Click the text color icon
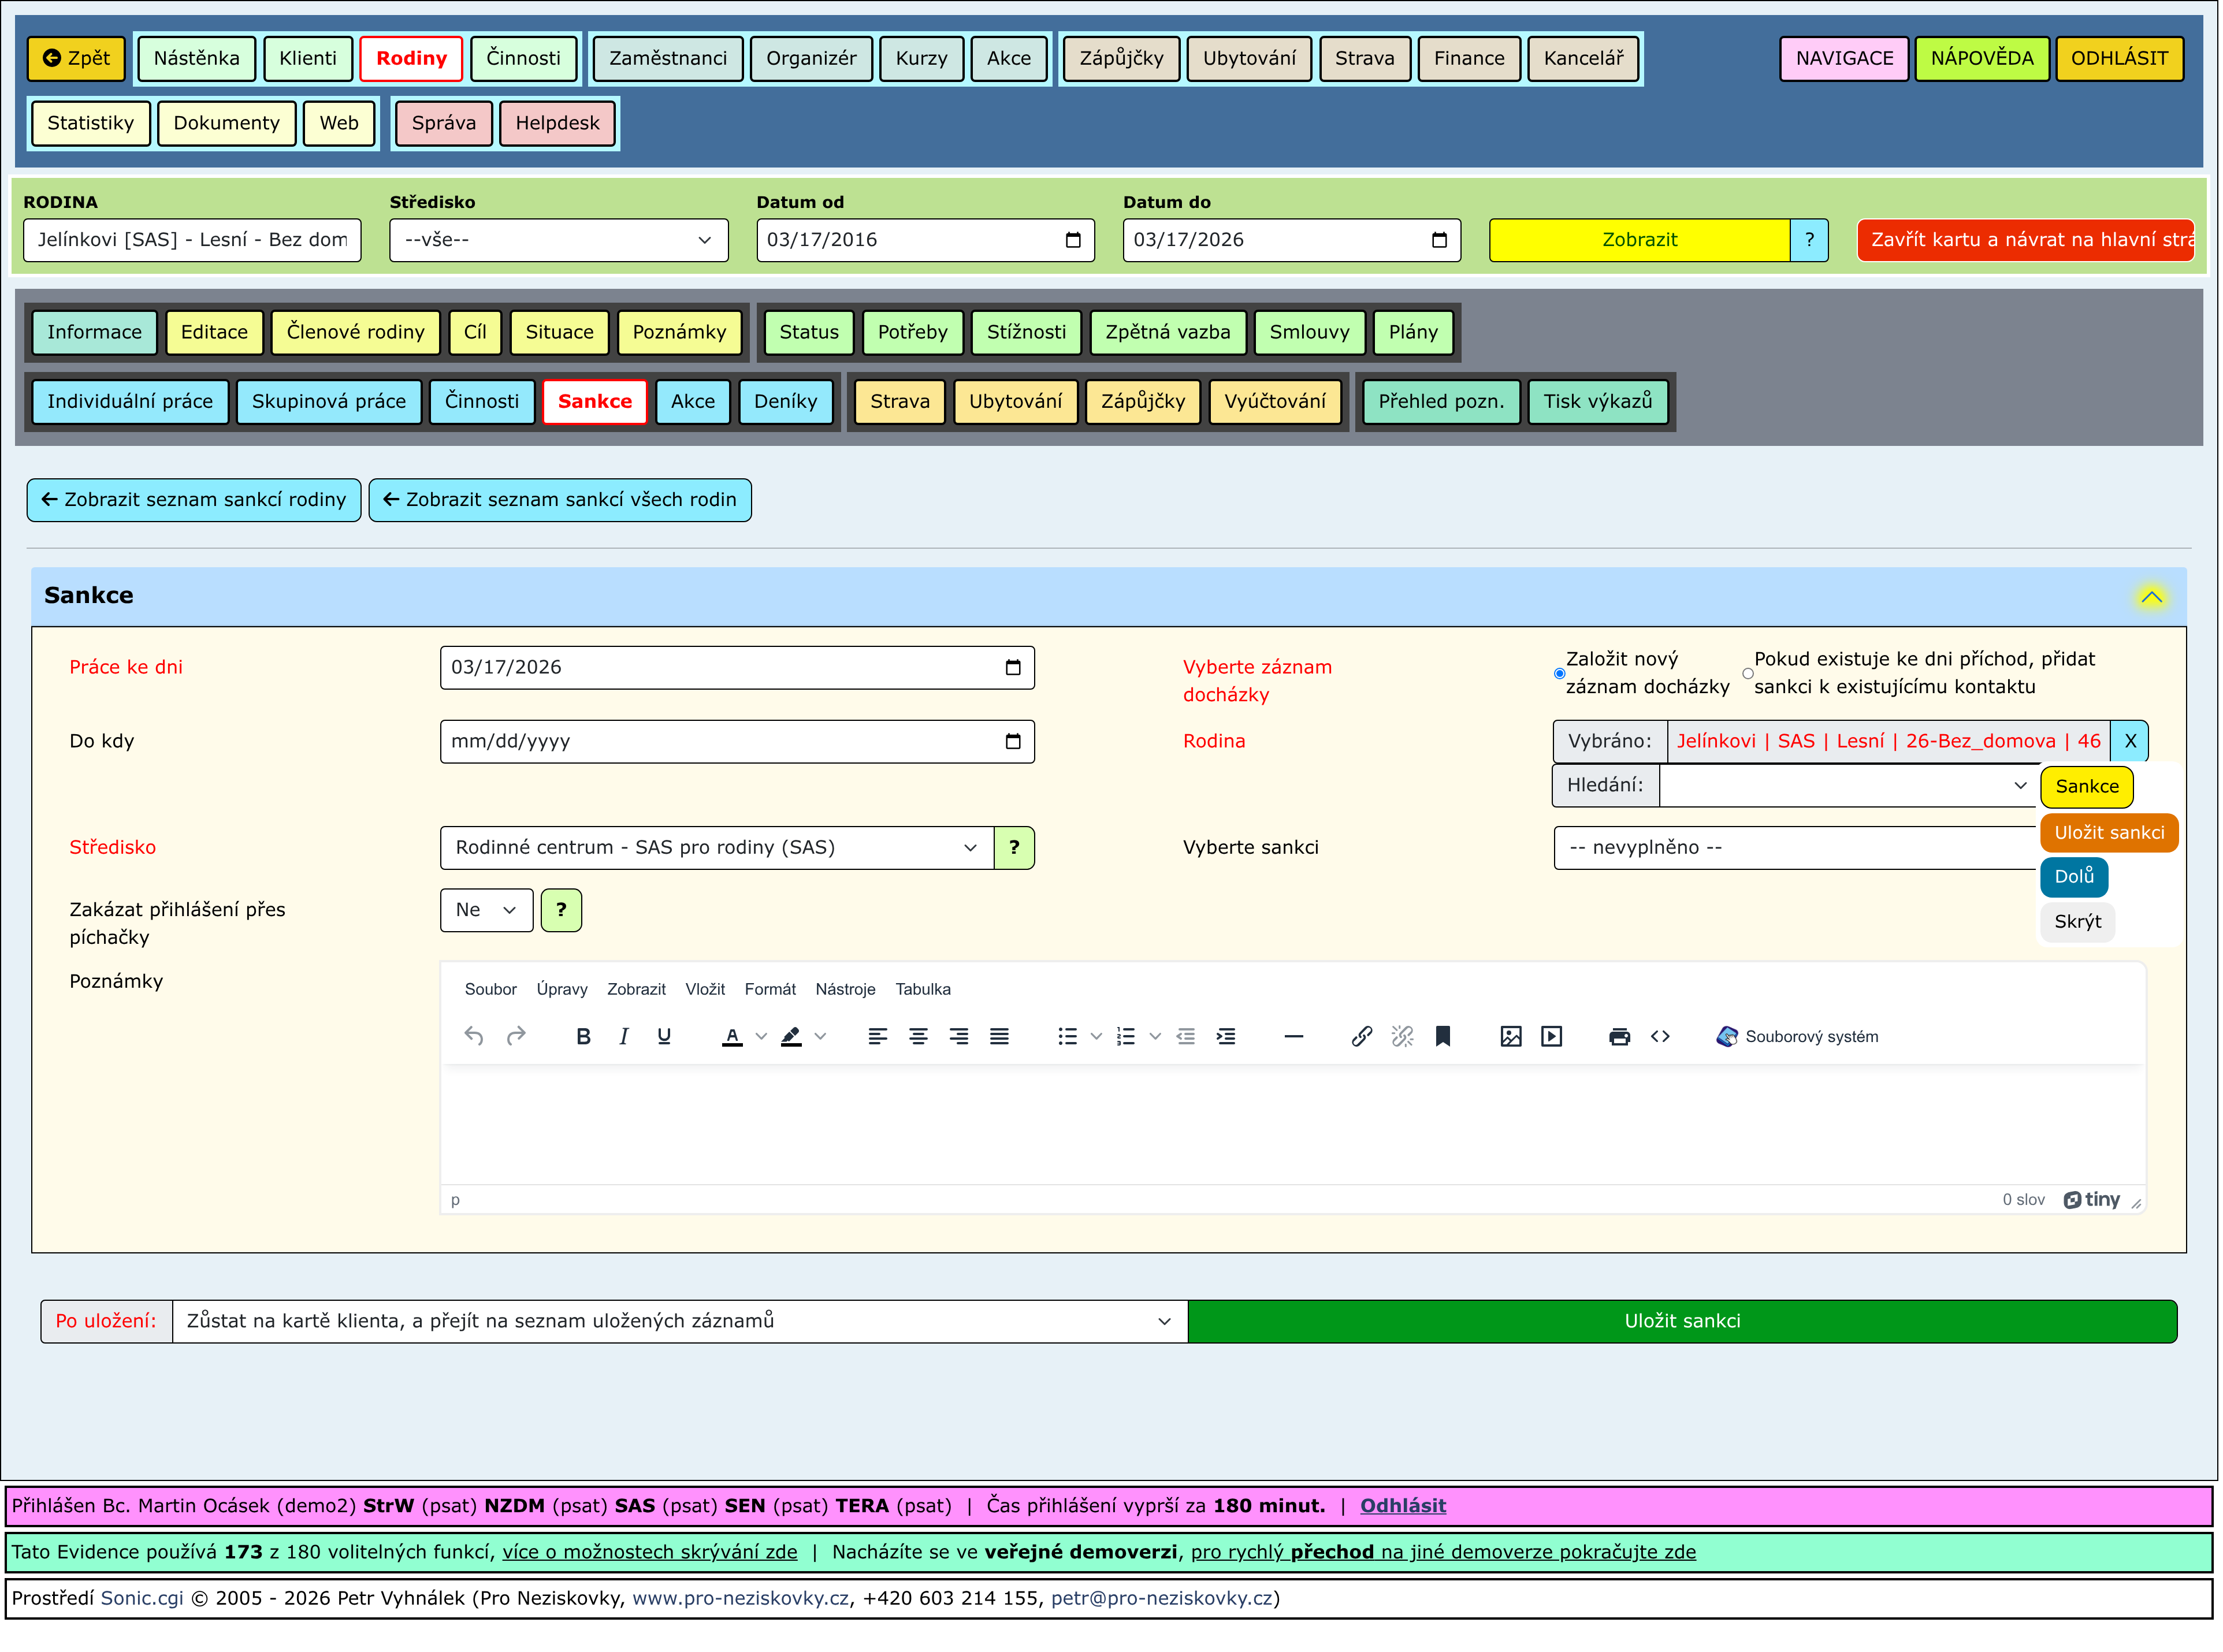 click(x=732, y=1037)
